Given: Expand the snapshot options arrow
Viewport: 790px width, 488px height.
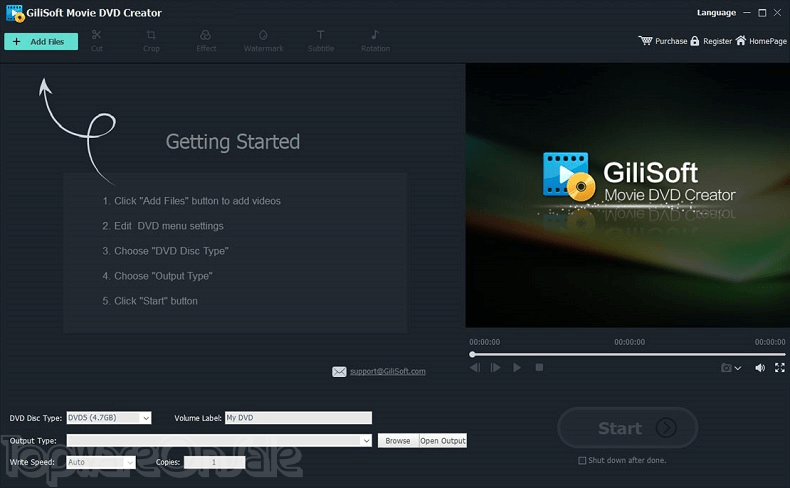Looking at the screenshot, I should [738, 368].
